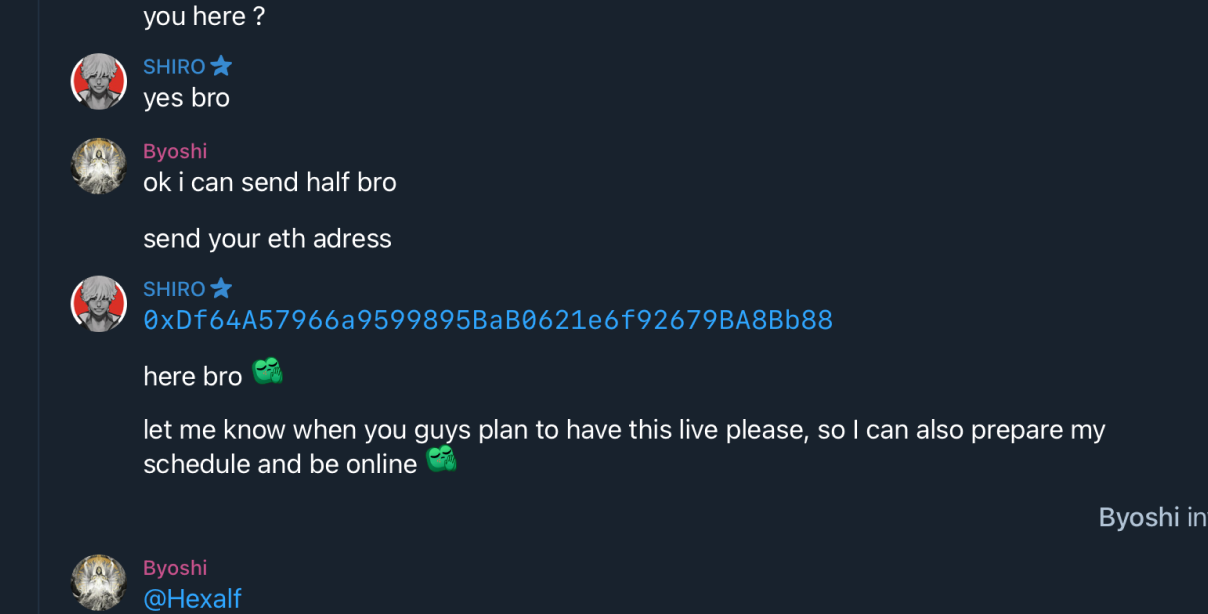Image resolution: width=1208 pixels, height=614 pixels.
Task: Select the 'here bro' message text
Action: 192,376
